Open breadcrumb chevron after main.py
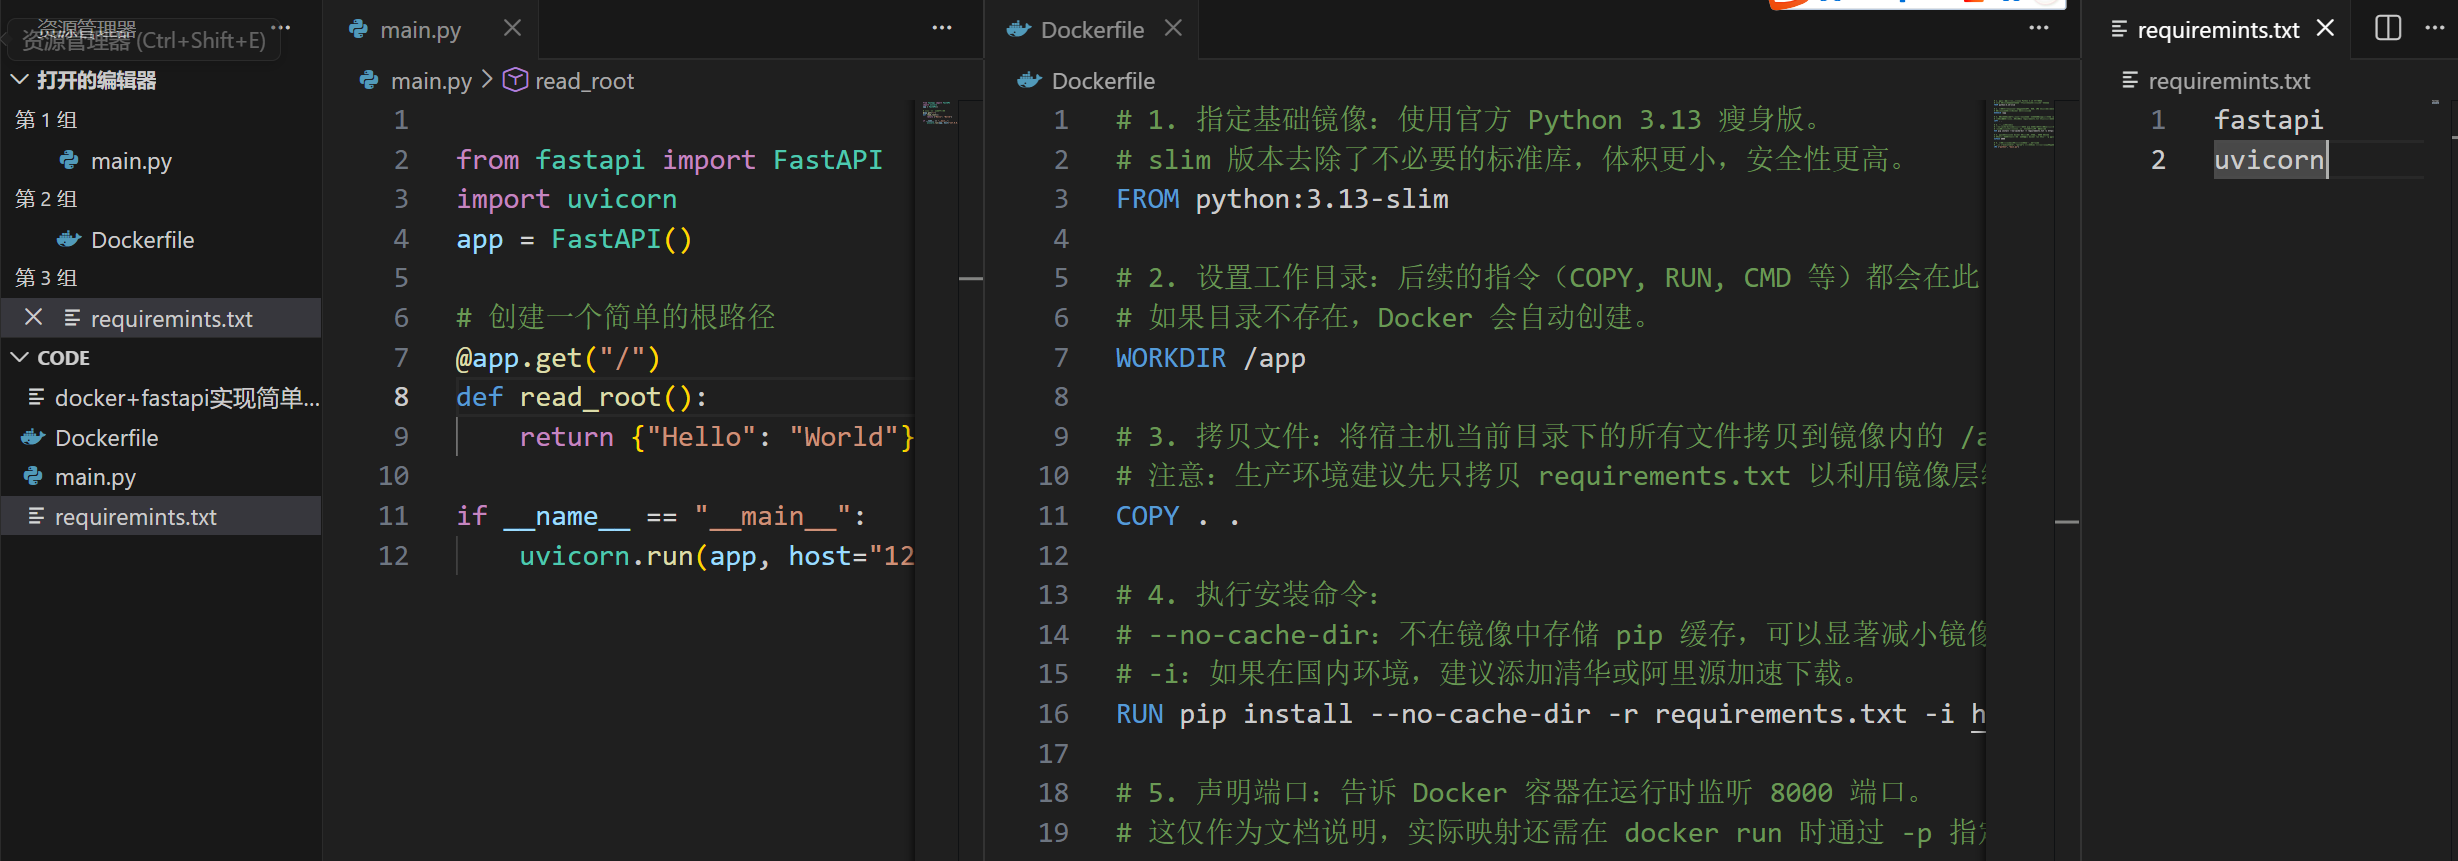Viewport: 2458px width, 861px height. click(x=487, y=80)
